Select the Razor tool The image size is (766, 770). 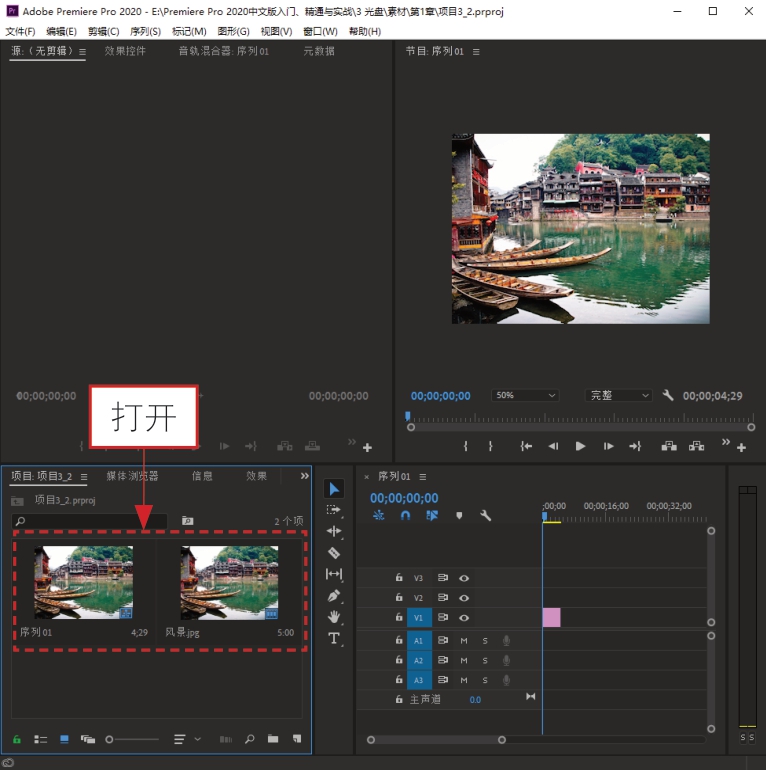[x=334, y=553]
